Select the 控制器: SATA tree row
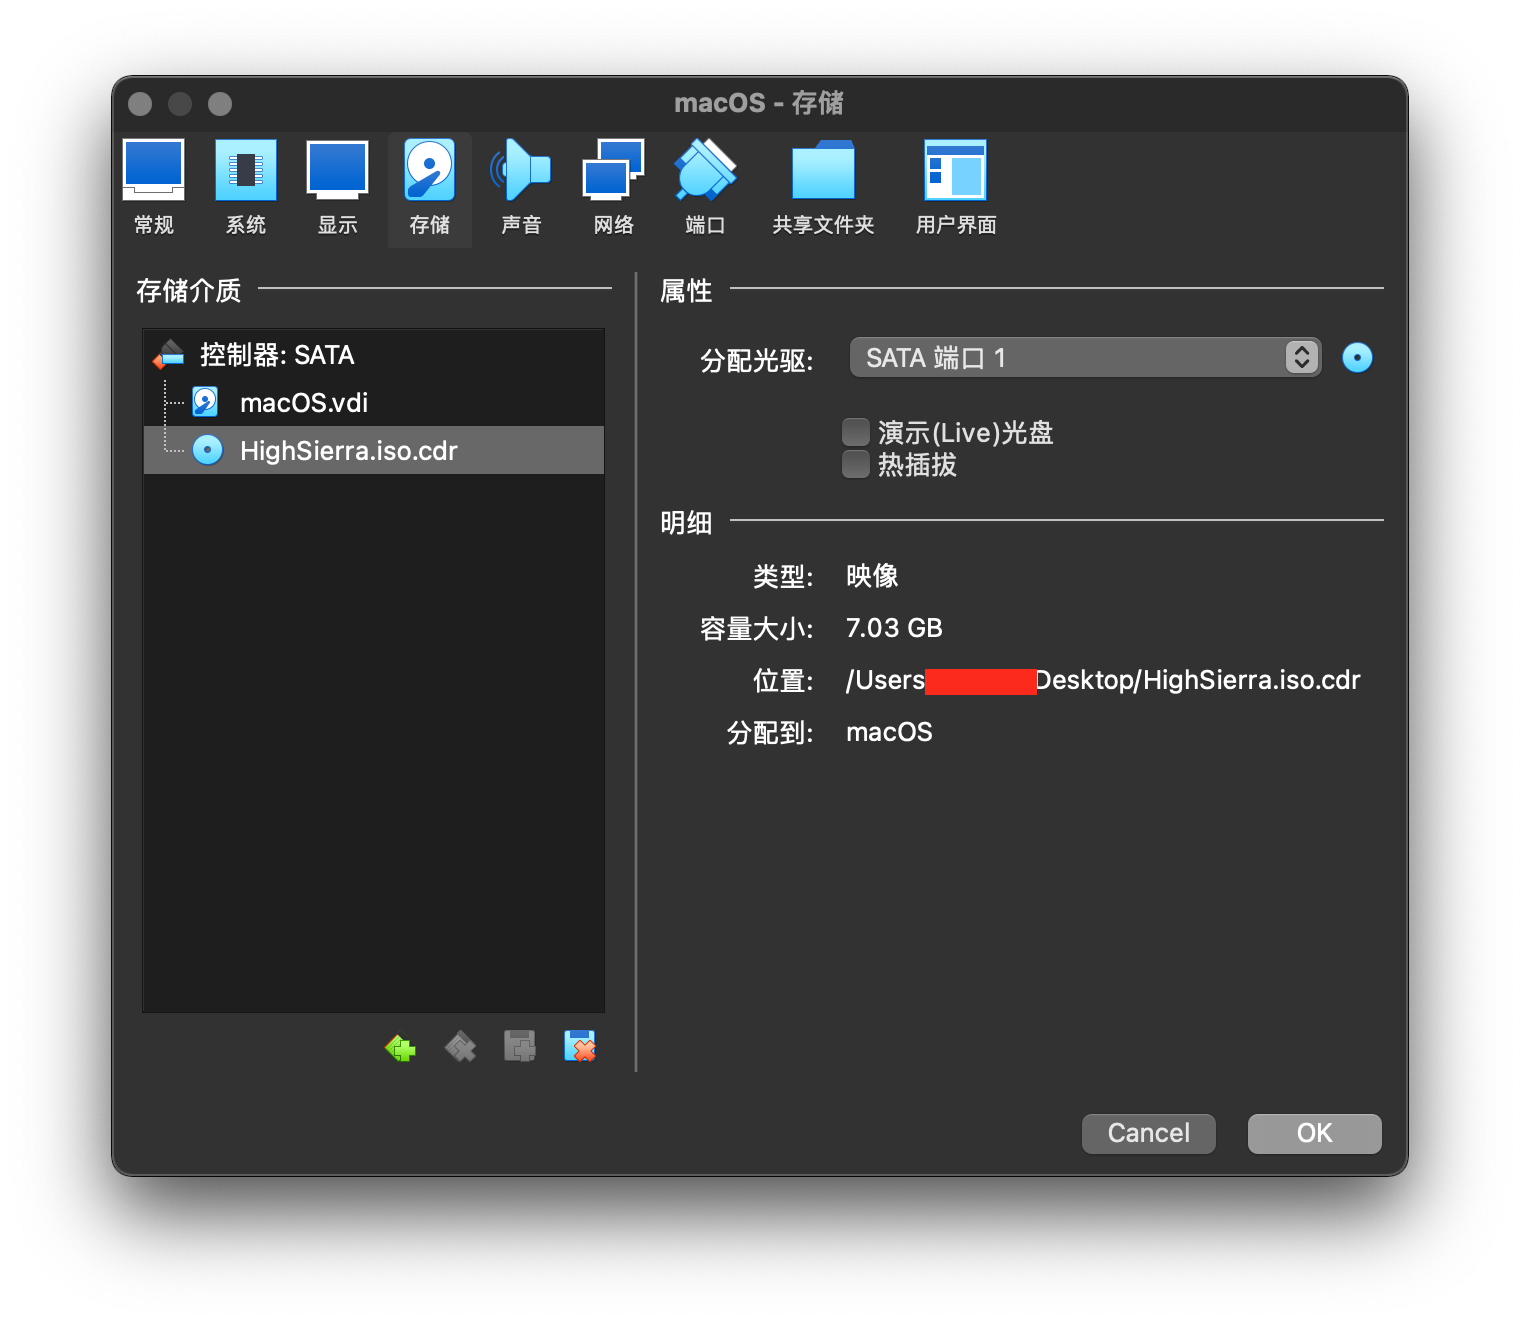This screenshot has width=1520, height=1324. pyautogui.click(x=374, y=355)
